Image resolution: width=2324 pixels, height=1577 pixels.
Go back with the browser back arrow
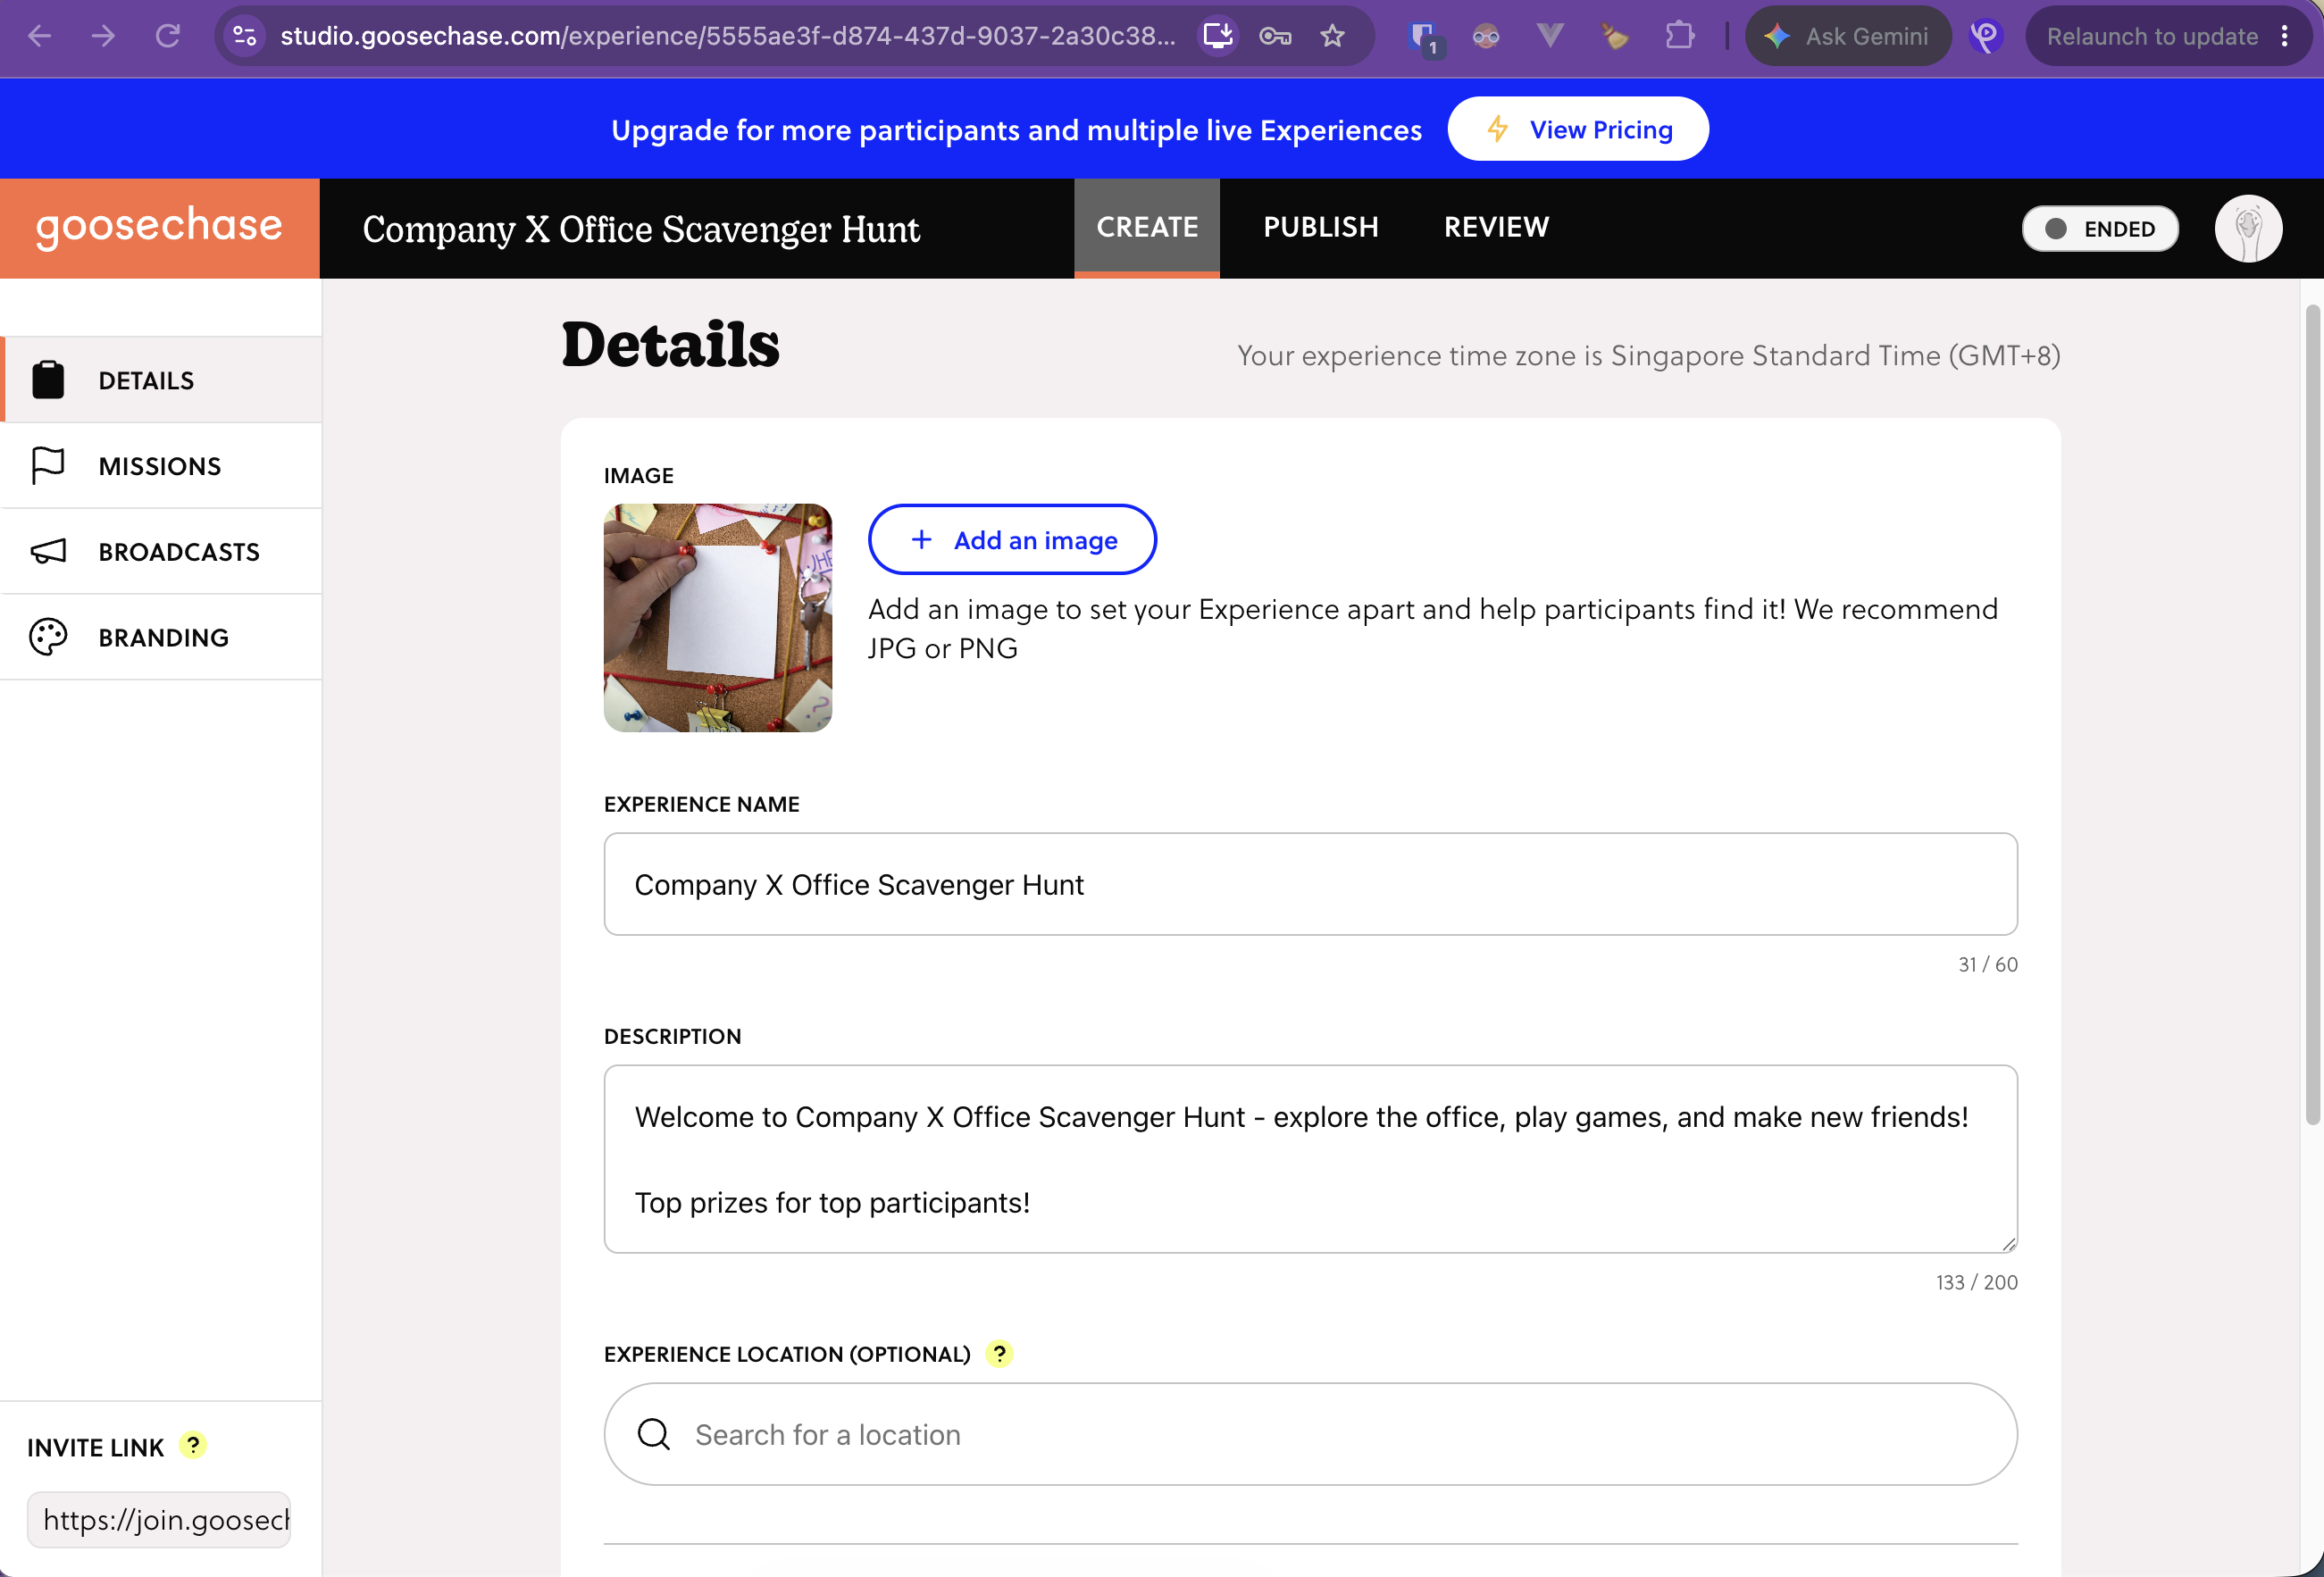pyautogui.click(x=39, y=36)
